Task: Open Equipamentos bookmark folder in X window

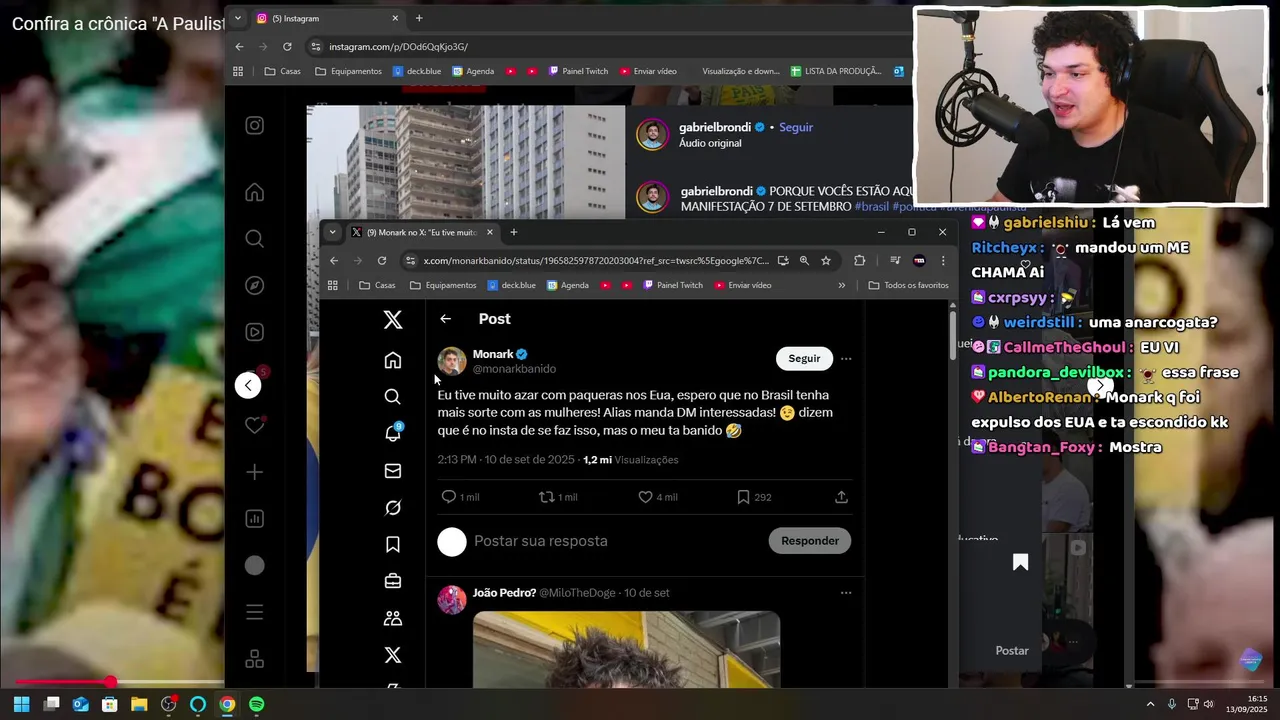Action: [442, 285]
